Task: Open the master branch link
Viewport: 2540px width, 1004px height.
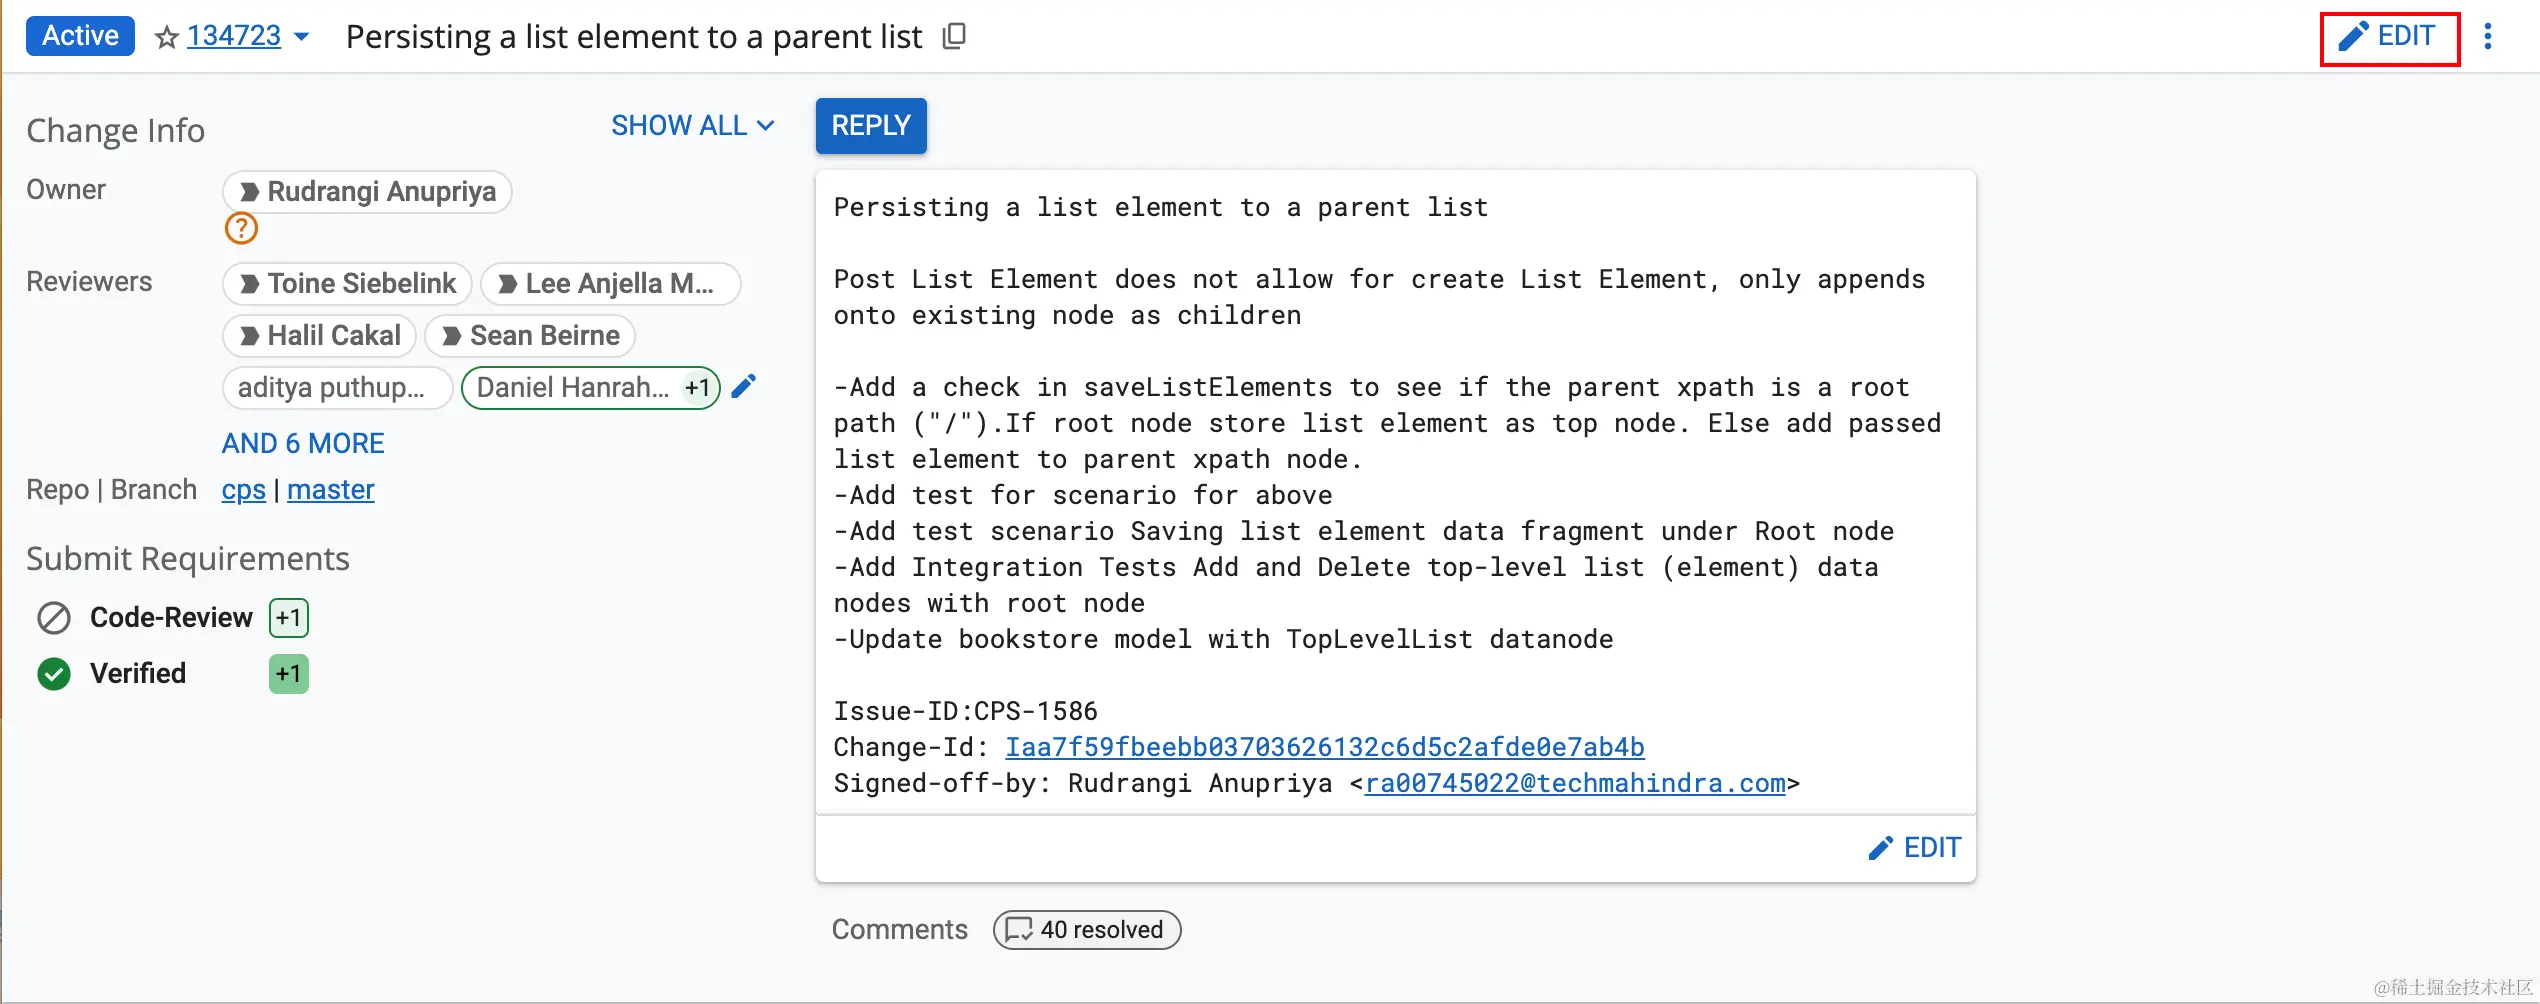Action: point(331,490)
